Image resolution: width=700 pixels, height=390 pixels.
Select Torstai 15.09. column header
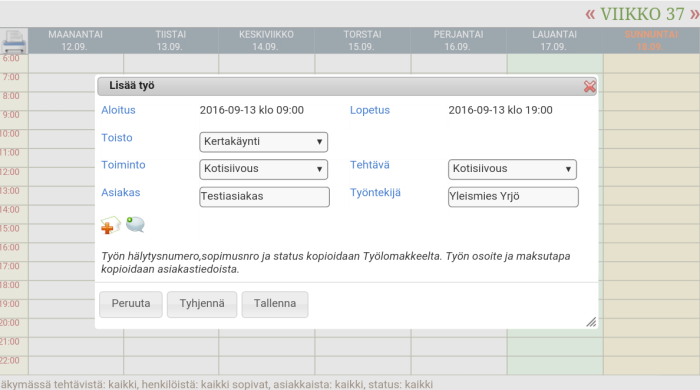point(362,41)
